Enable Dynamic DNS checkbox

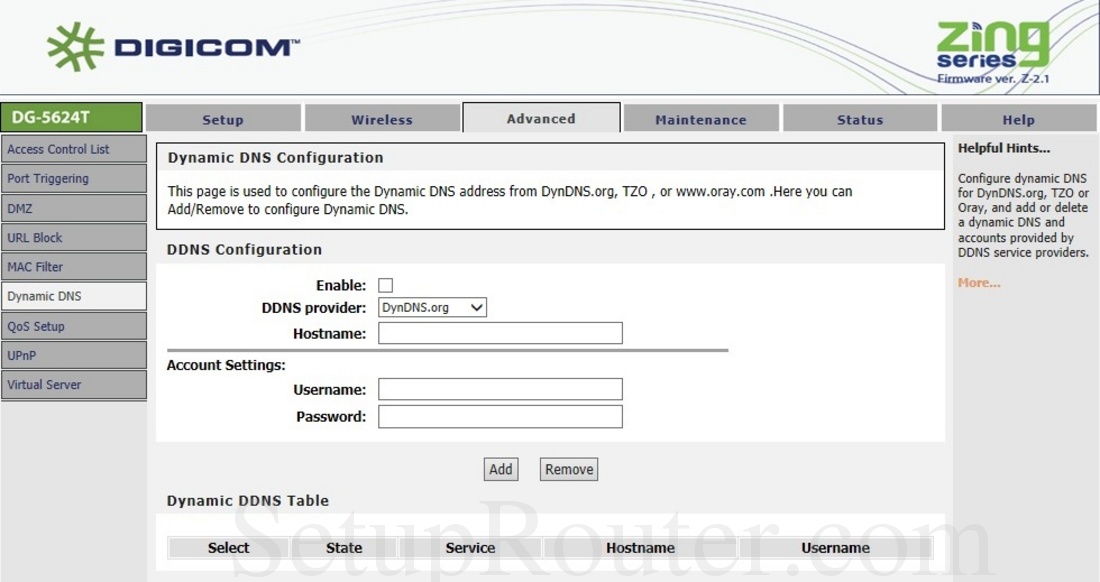pos(385,285)
